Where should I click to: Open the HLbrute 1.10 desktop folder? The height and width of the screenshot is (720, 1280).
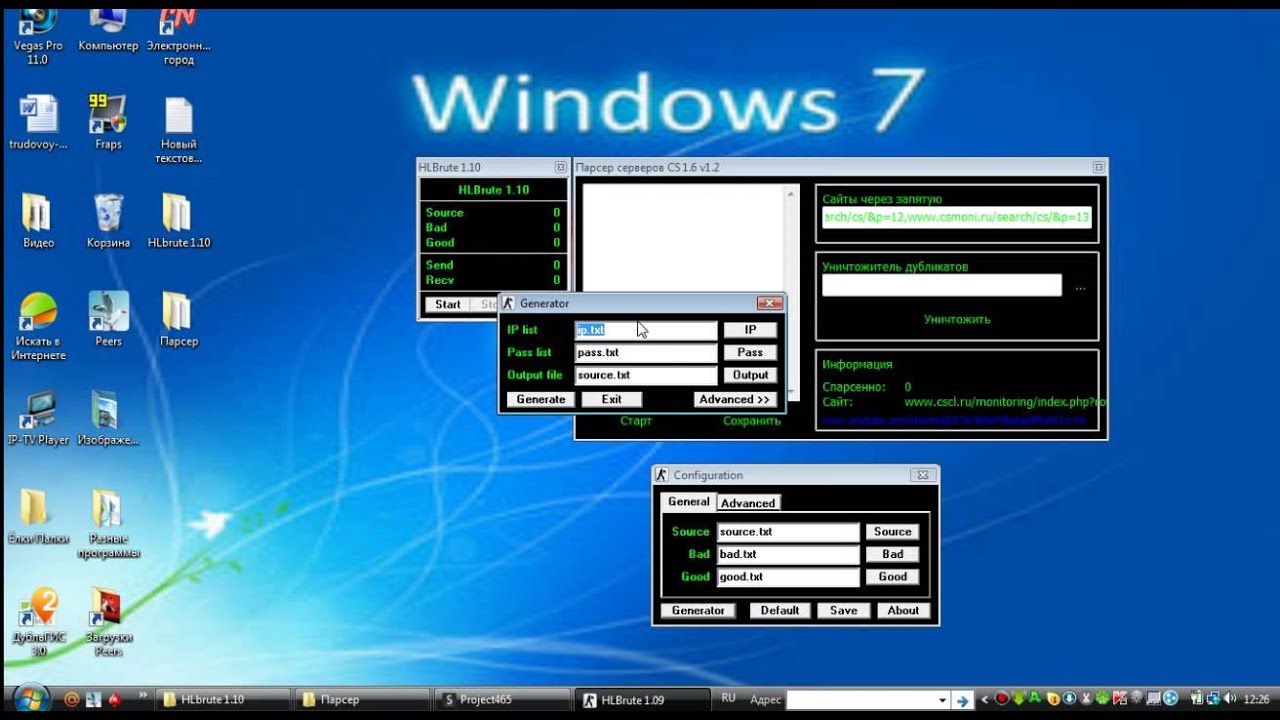click(x=178, y=220)
